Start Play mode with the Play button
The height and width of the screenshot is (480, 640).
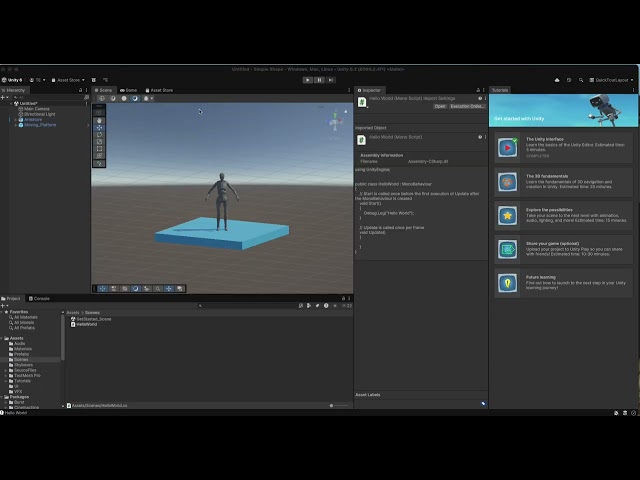point(308,80)
